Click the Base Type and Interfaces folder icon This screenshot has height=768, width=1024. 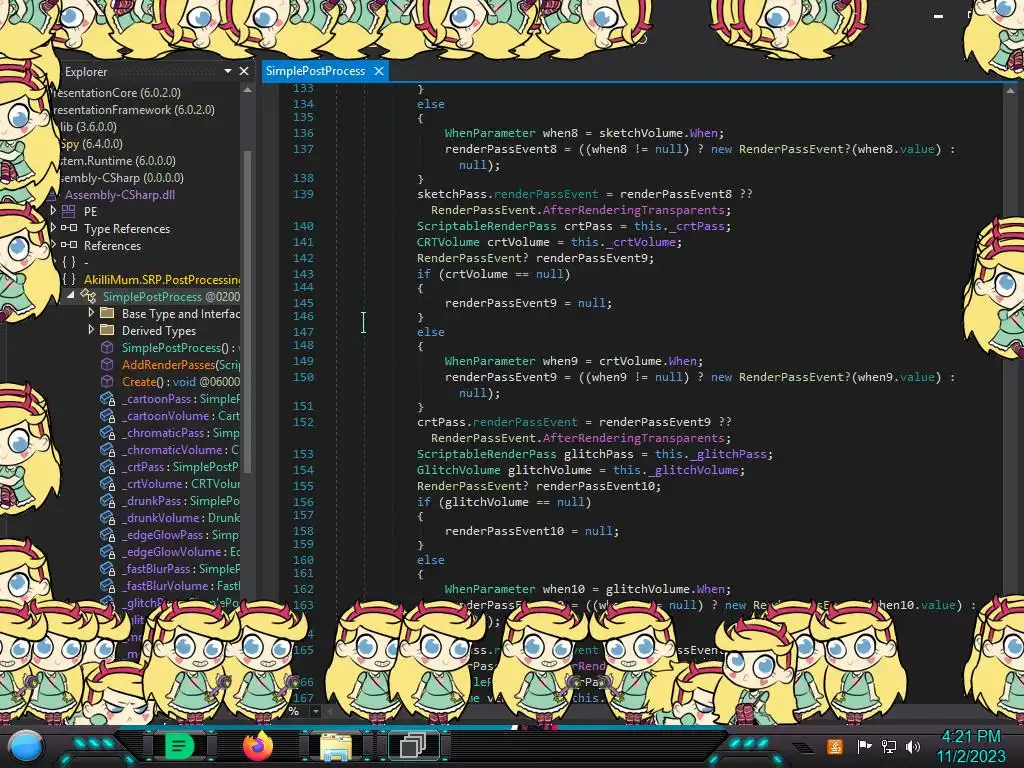point(107,313)
